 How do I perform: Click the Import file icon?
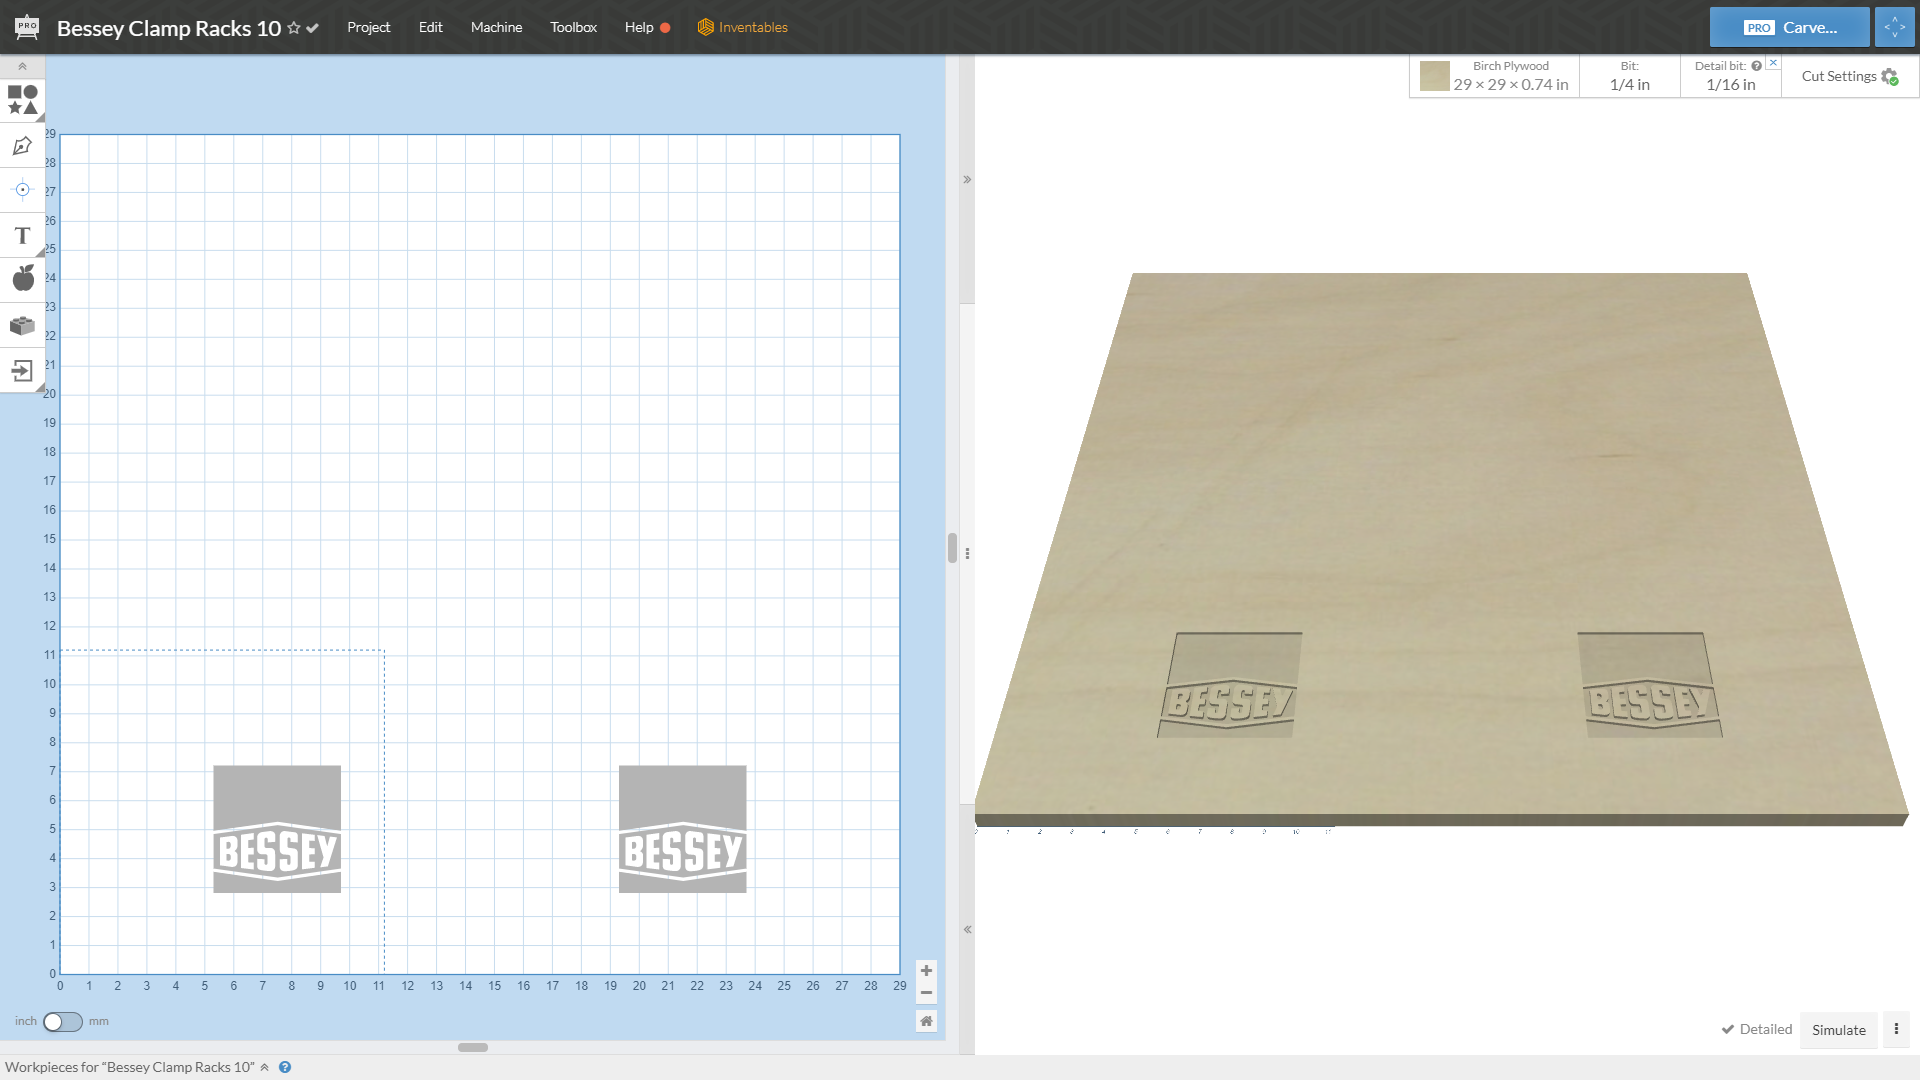click(x=22, y=372)
